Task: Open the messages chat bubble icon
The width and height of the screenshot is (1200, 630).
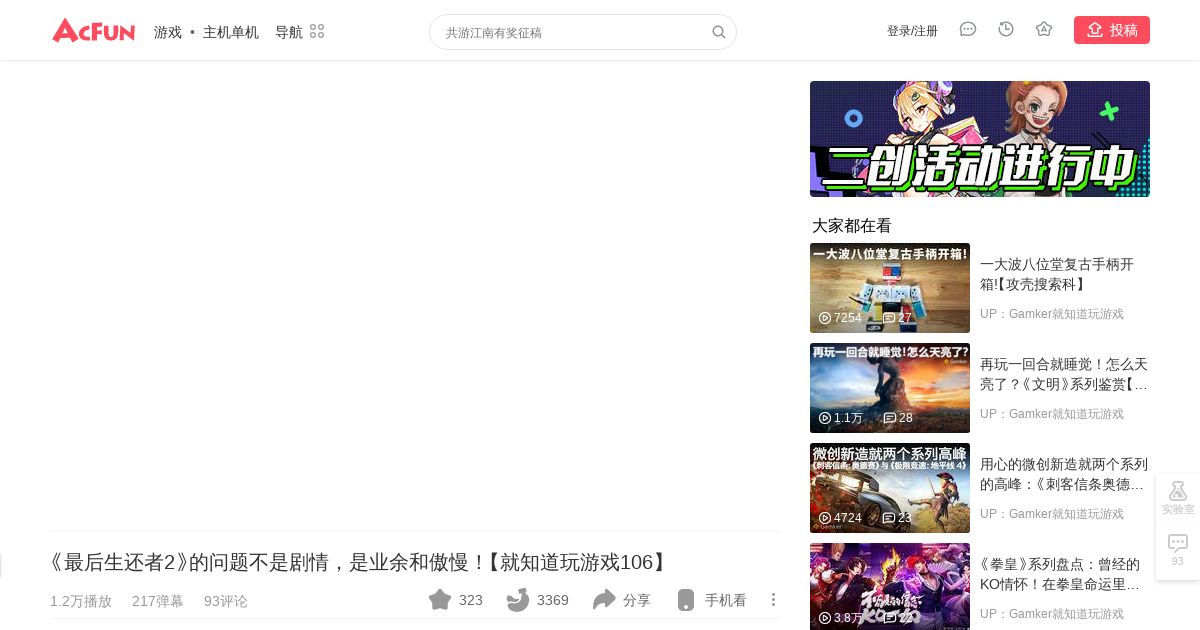Action: coord(968,30)
